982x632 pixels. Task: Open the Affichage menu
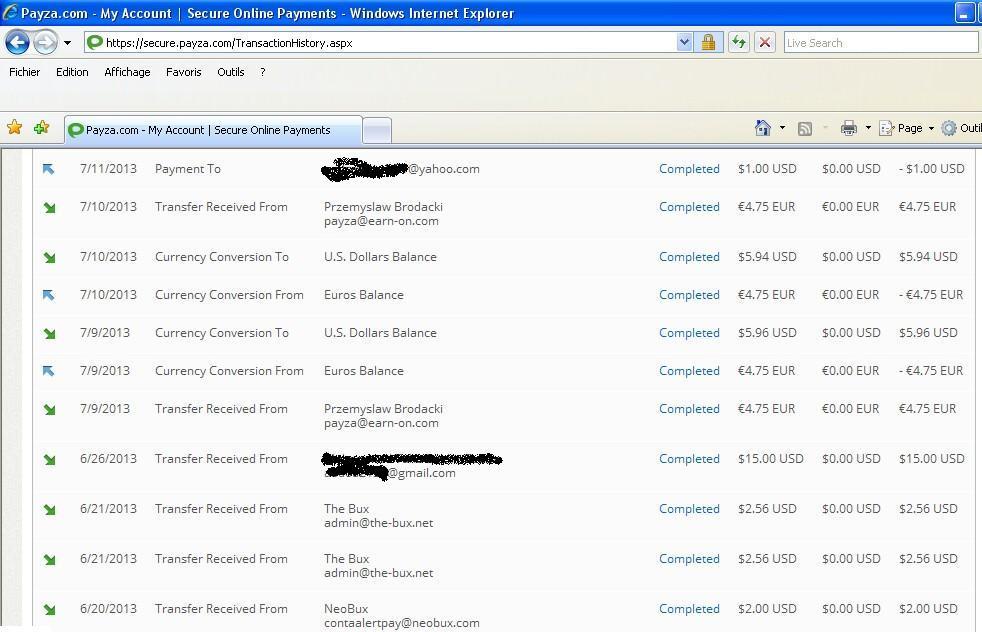point(127,72)
